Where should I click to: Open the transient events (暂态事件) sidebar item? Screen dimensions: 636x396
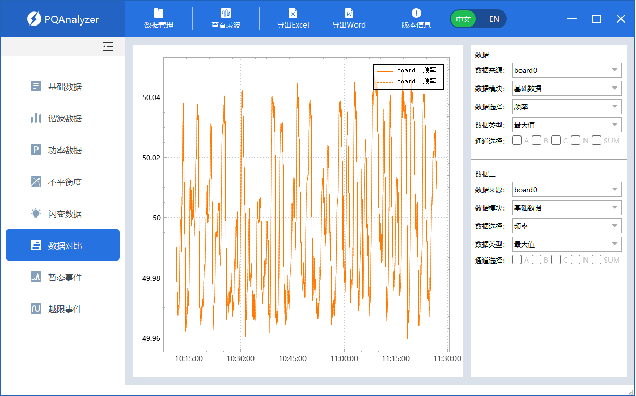click(x=63, y=277)
